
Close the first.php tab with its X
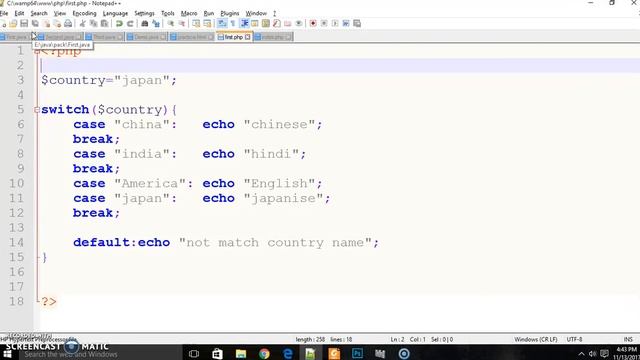(247, 37)
